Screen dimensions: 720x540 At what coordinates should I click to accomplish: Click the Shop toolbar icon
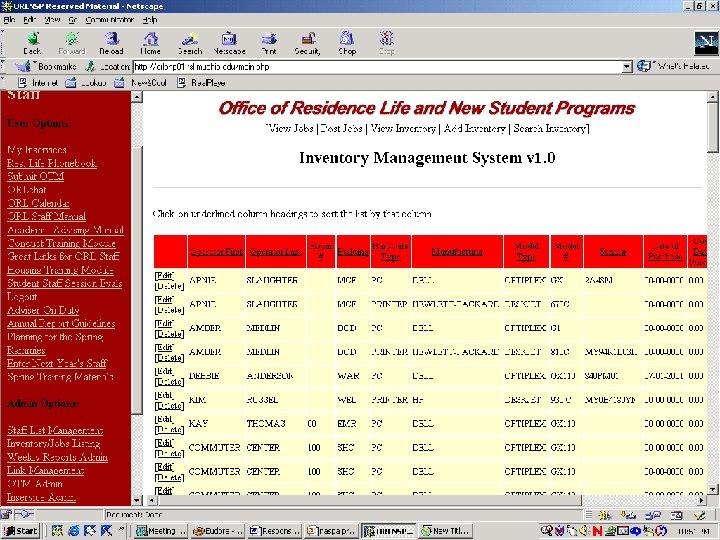coord(347,42)
